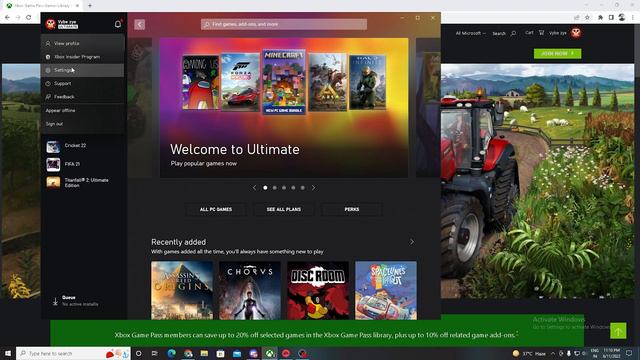Choose Feedback from the account menu
The image size is (640, 360).
click(x=82, y=97)
